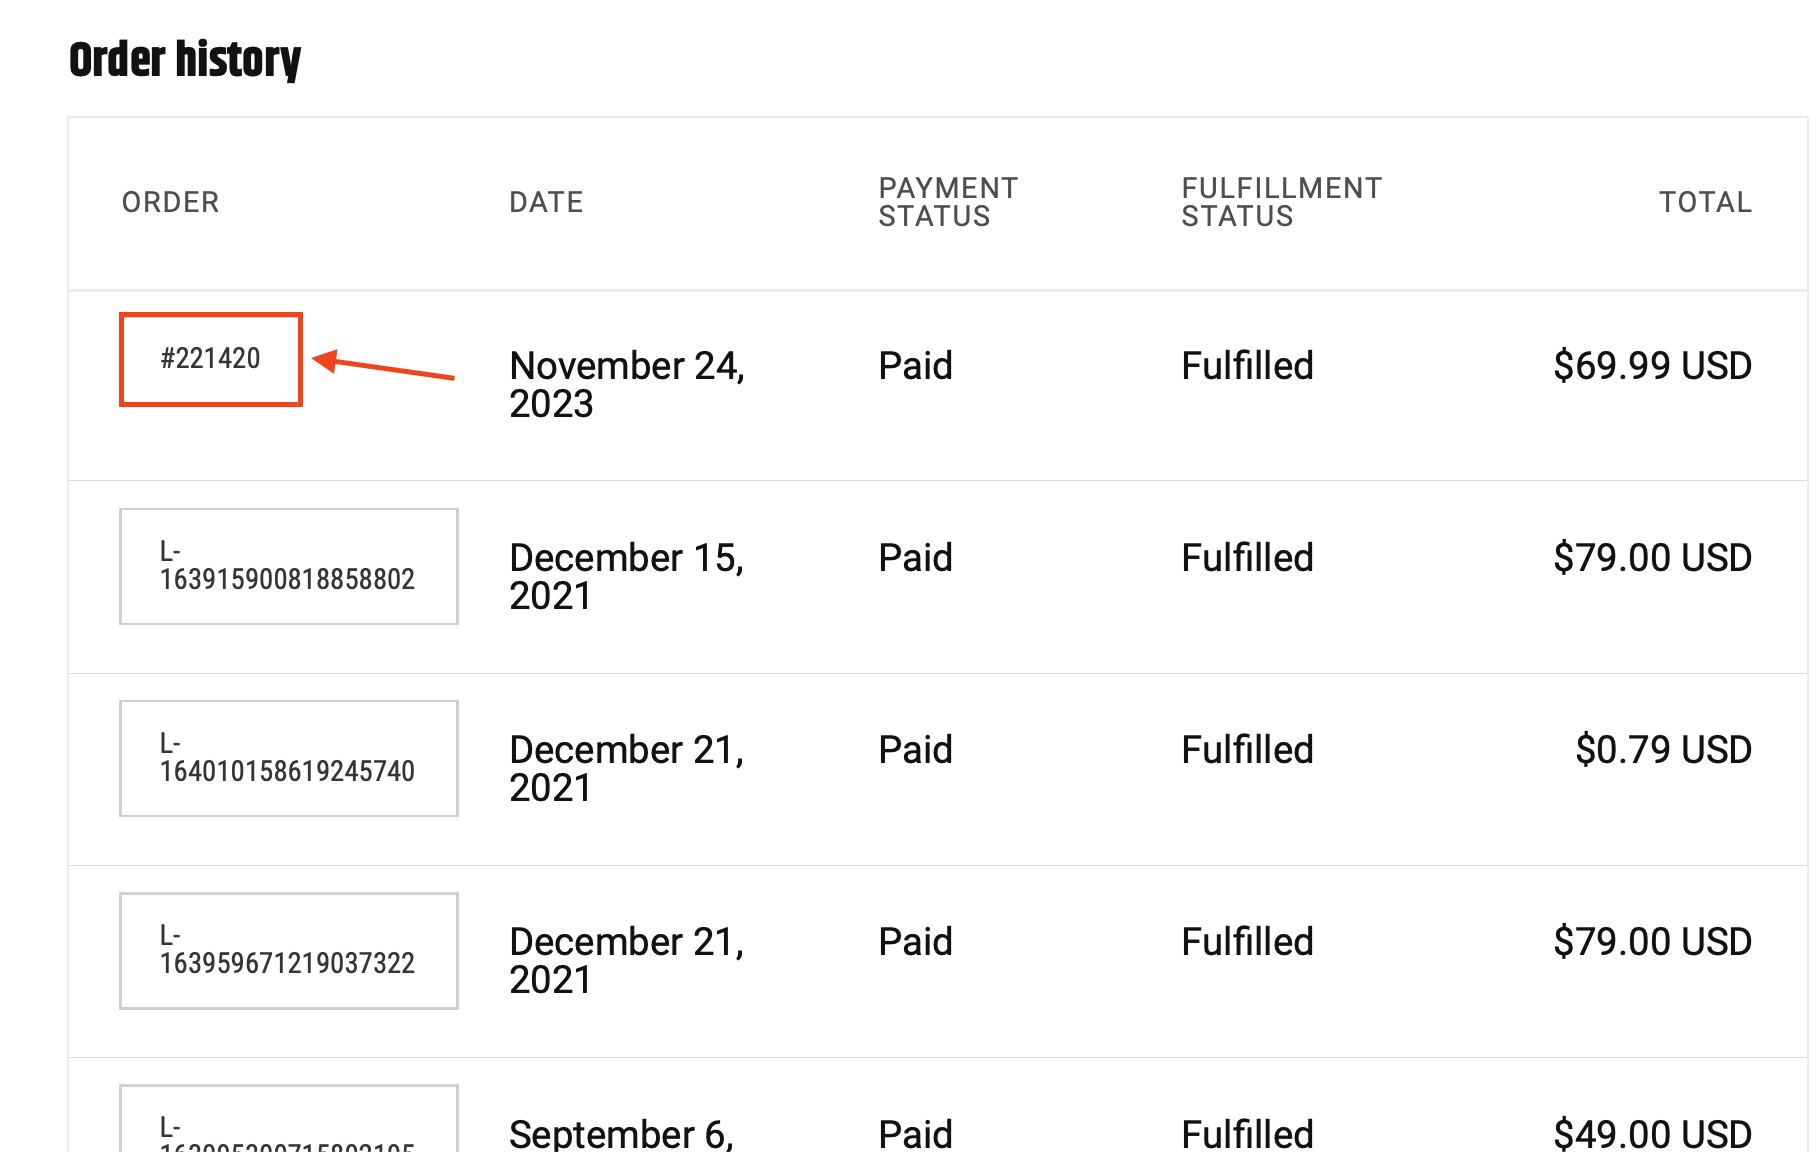The height and width of the screenshot is (1152, 1818).
Task: Open order L-164010158619245740
Action: [x=288, y=758]
